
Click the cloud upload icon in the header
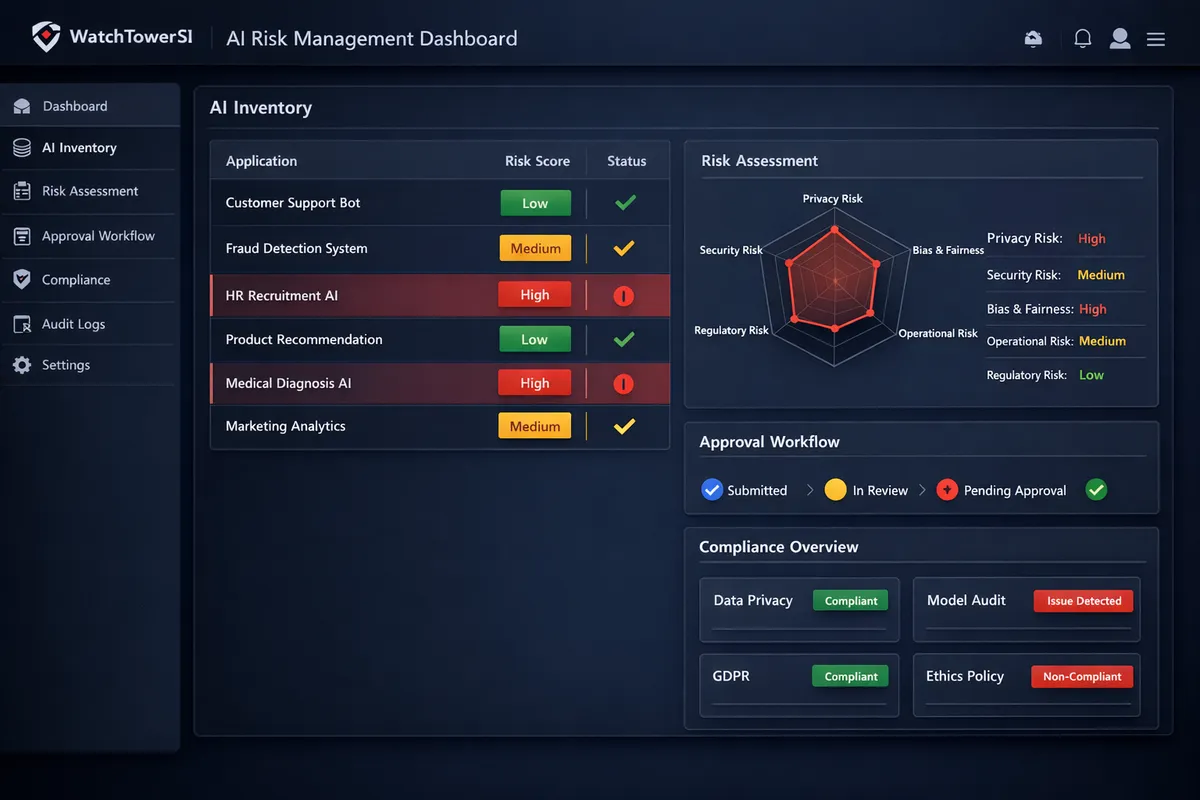pyautogui.click(x=1033, y=38)
